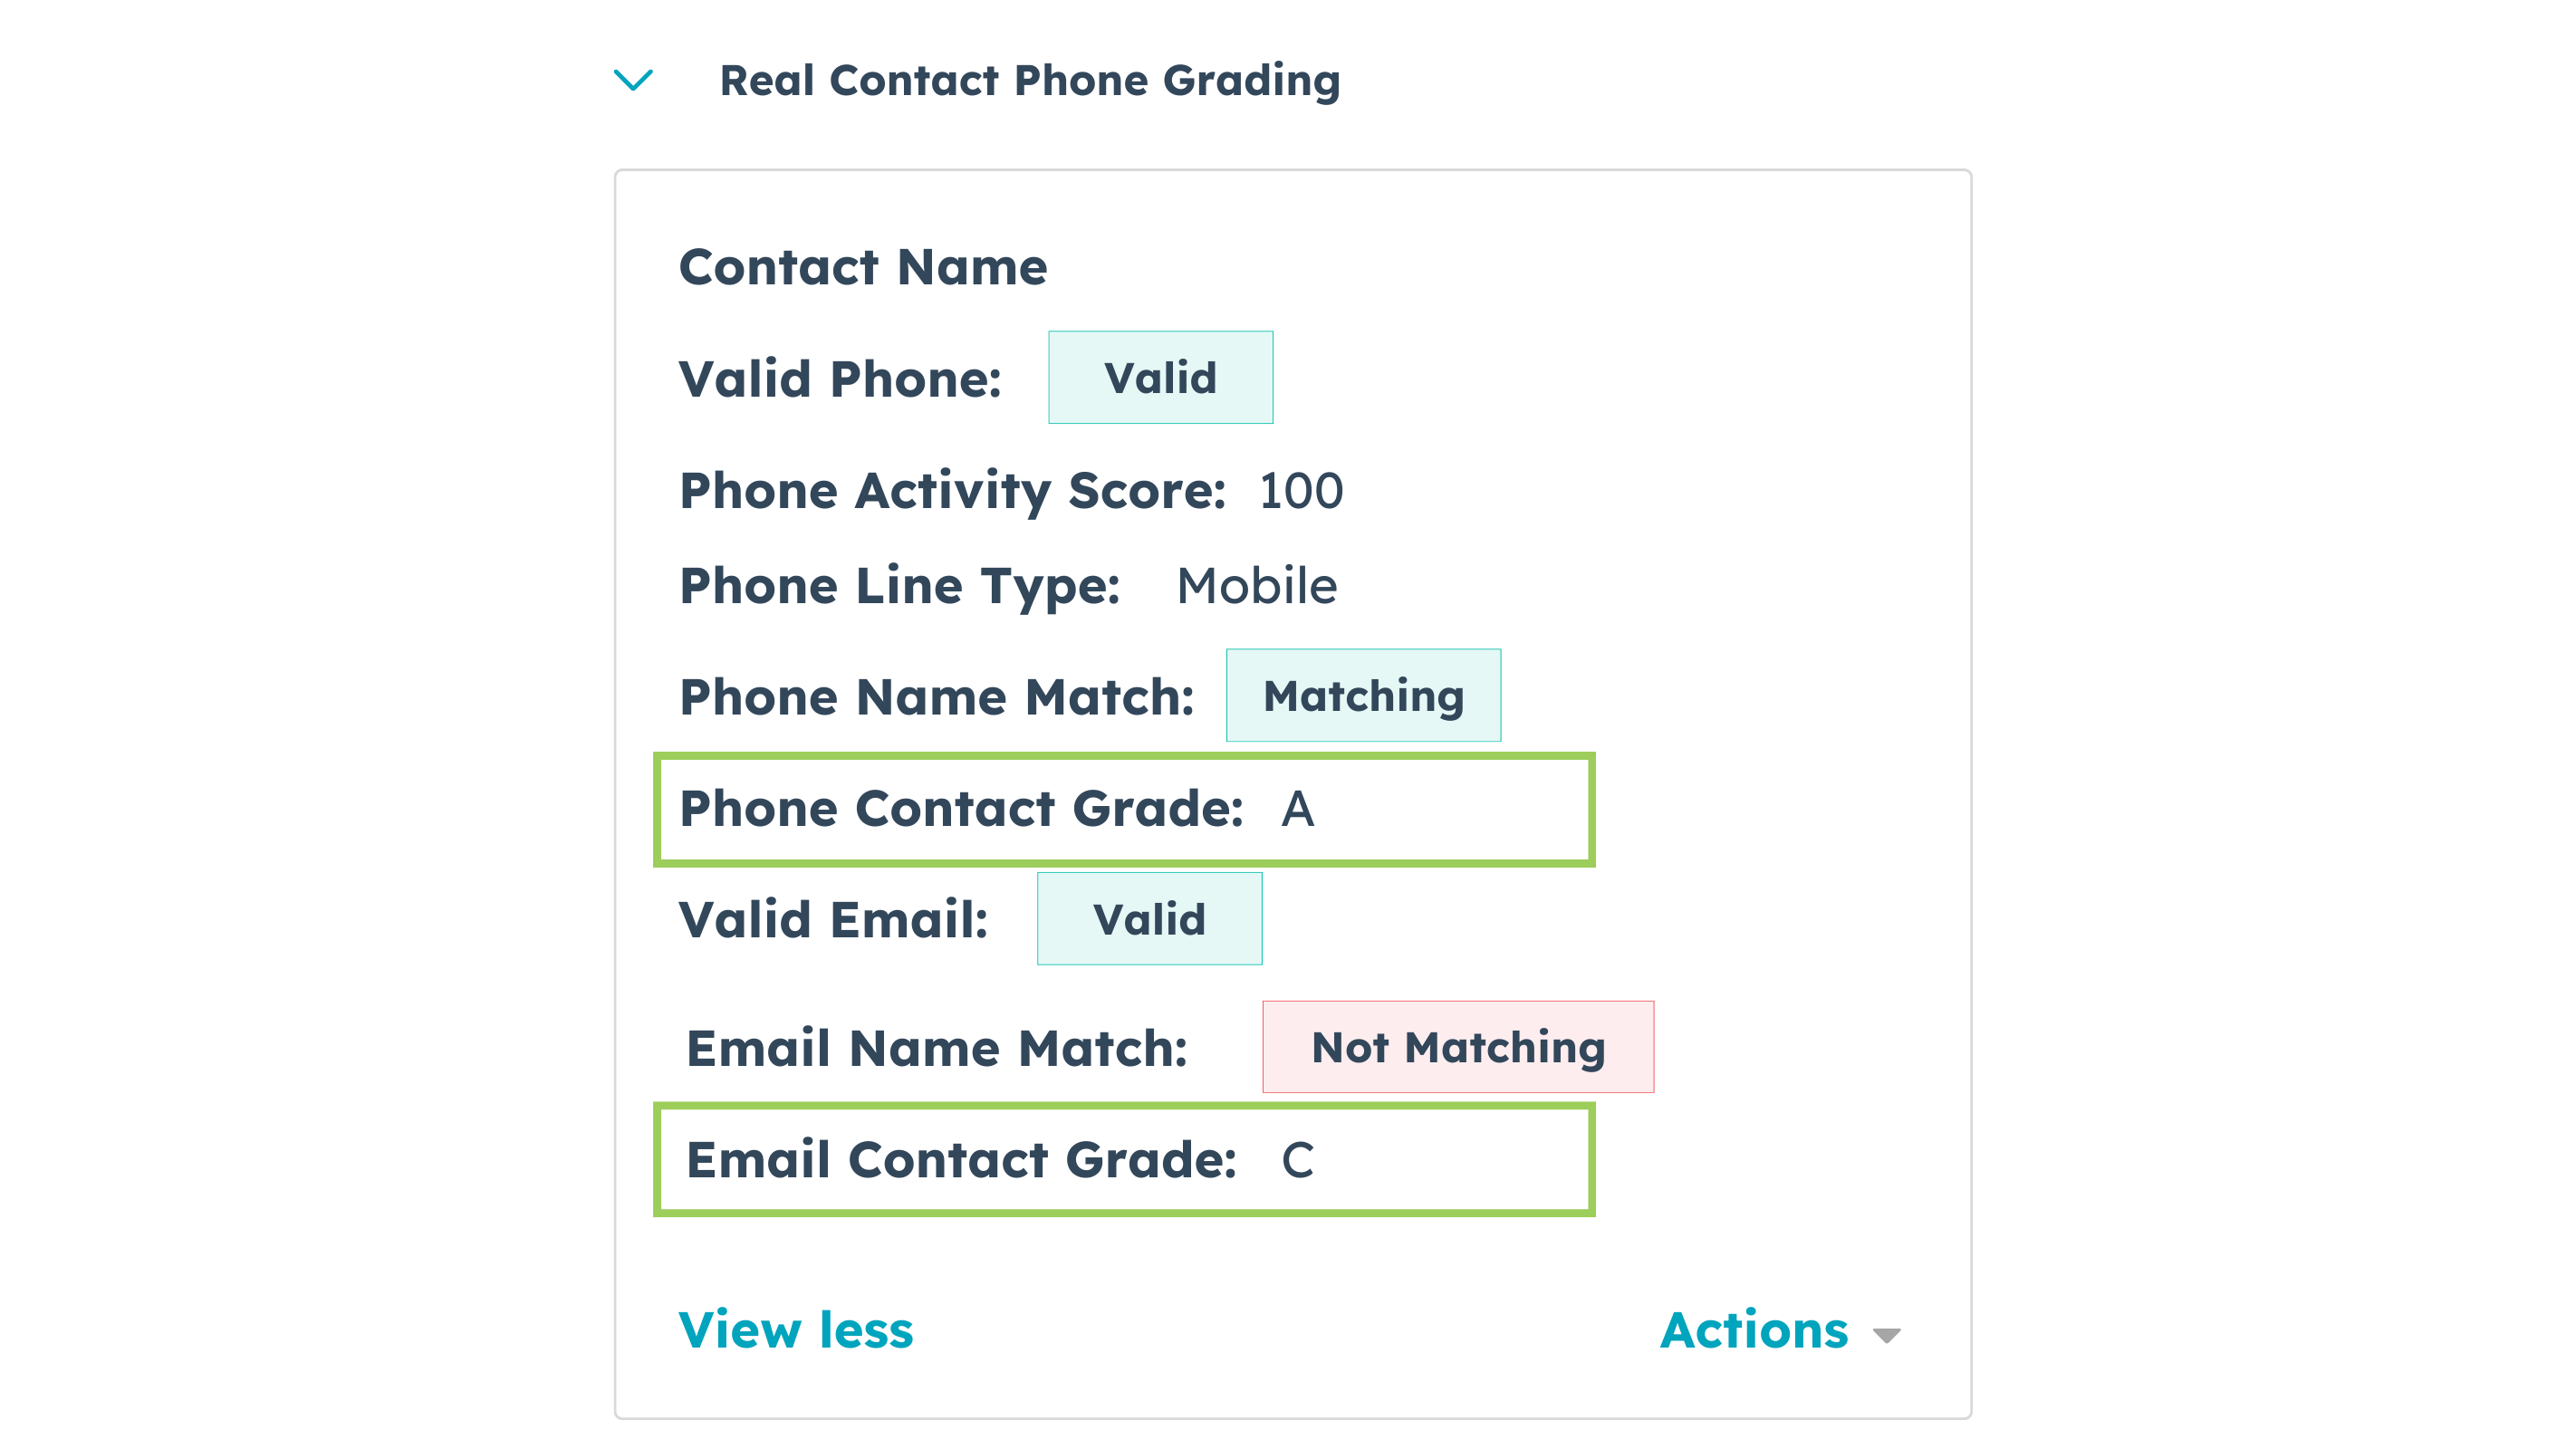Screen dimensions: 2576x1449
Task: Click the Matching badge for Phone Name Match
Action: tap(1363, 695)
